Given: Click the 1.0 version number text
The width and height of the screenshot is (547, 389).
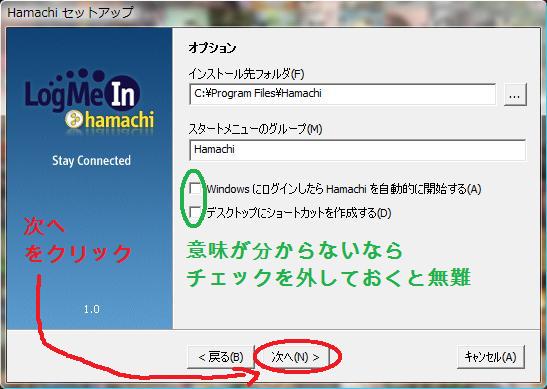Looking at the screenshot, I should [91, 309].
